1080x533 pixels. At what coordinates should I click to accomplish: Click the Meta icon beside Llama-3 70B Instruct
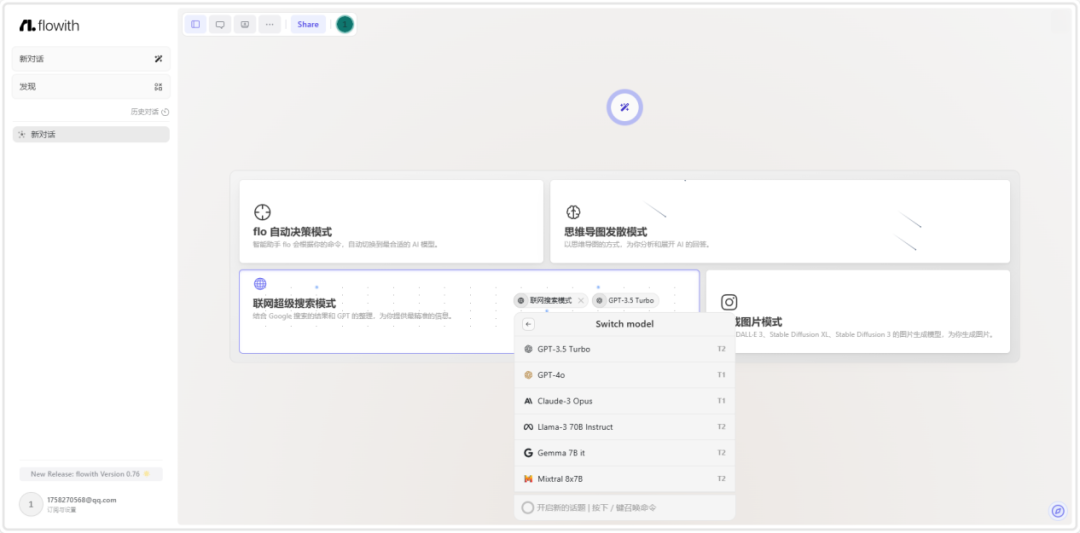(x=528, y=427)
